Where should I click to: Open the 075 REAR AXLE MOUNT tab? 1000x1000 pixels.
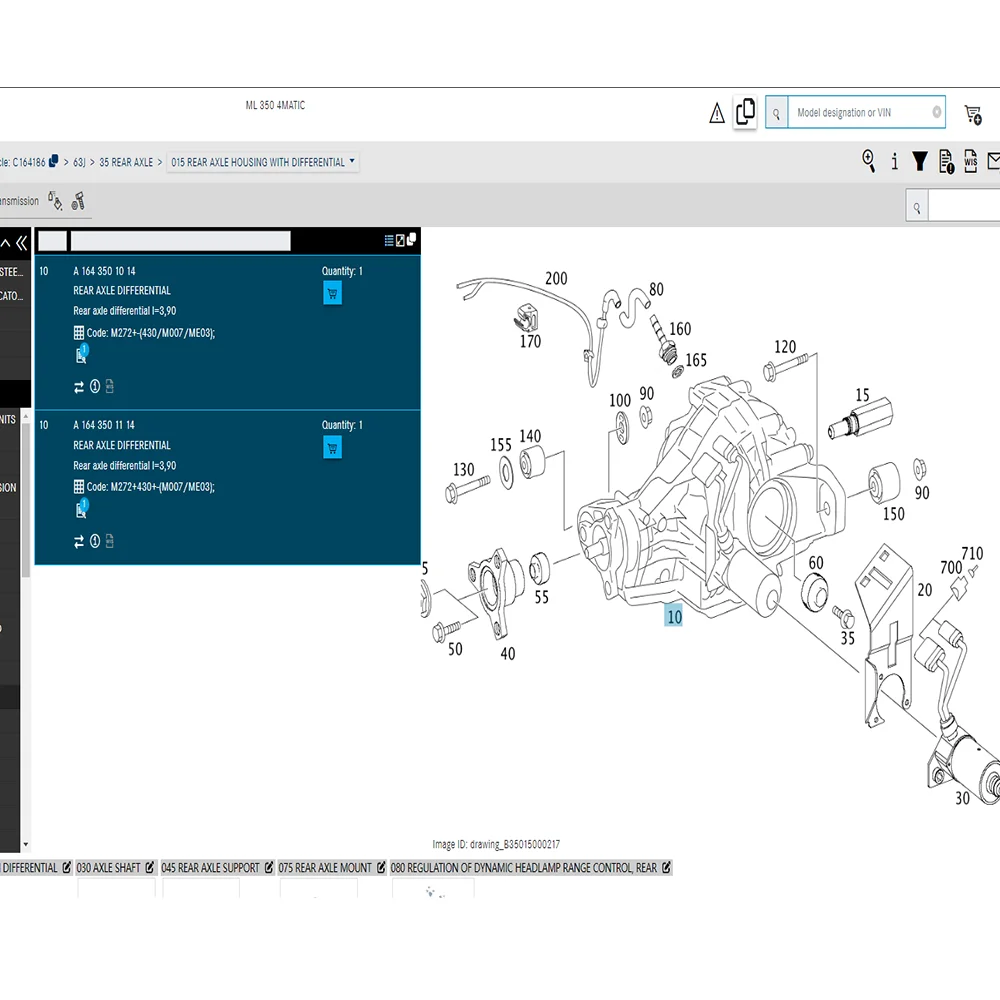325,867
